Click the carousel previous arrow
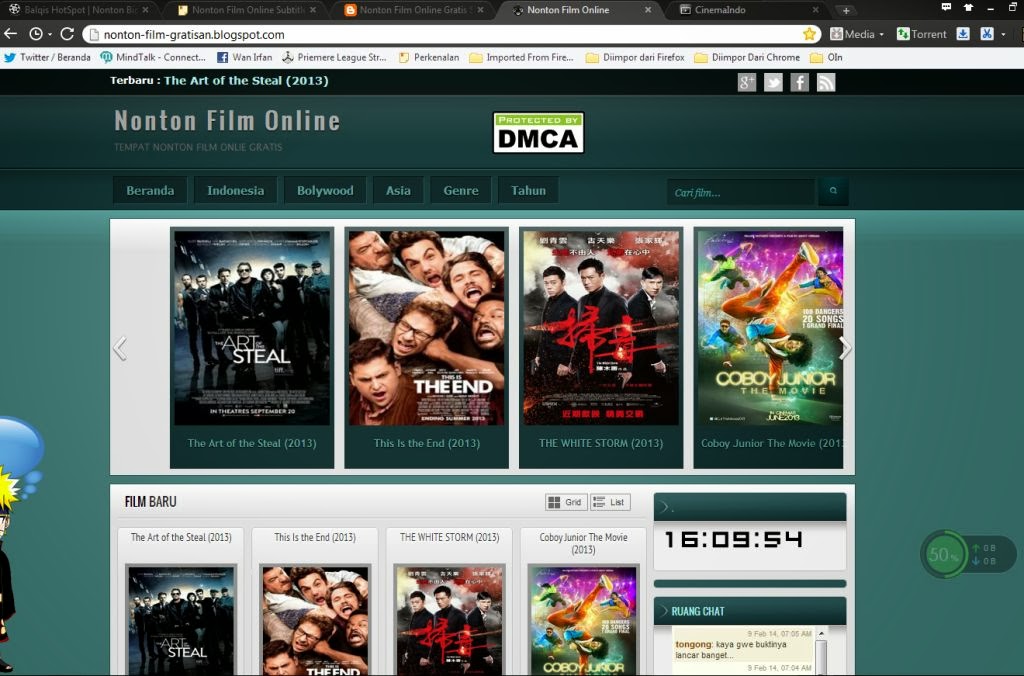This screenshot has height=676, width=1024. coord(120,349)
